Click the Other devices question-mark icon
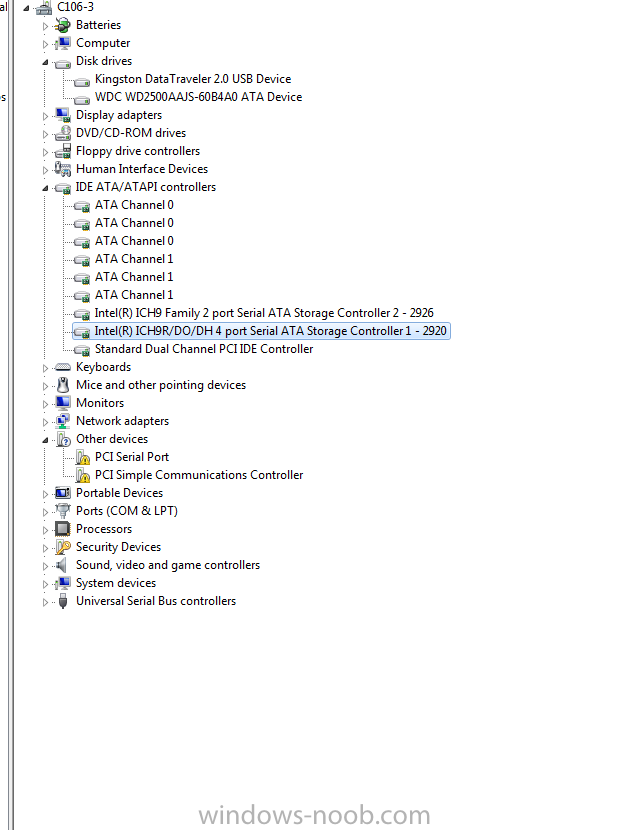The width and height of the screenshot is (628, 830). (62, 439)
